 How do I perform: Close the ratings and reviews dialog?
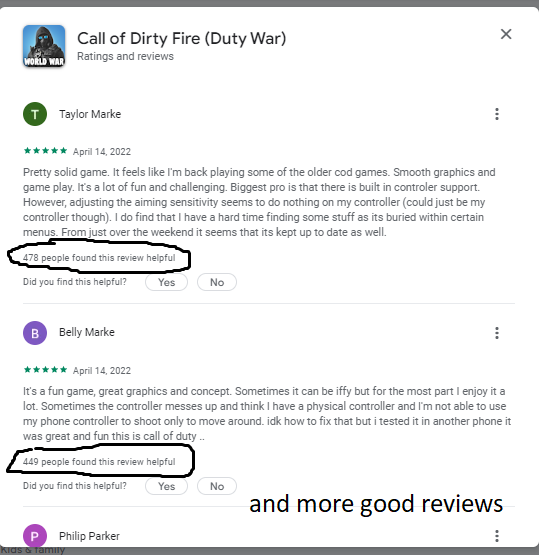pyautogui.click(x=506, y=34)
